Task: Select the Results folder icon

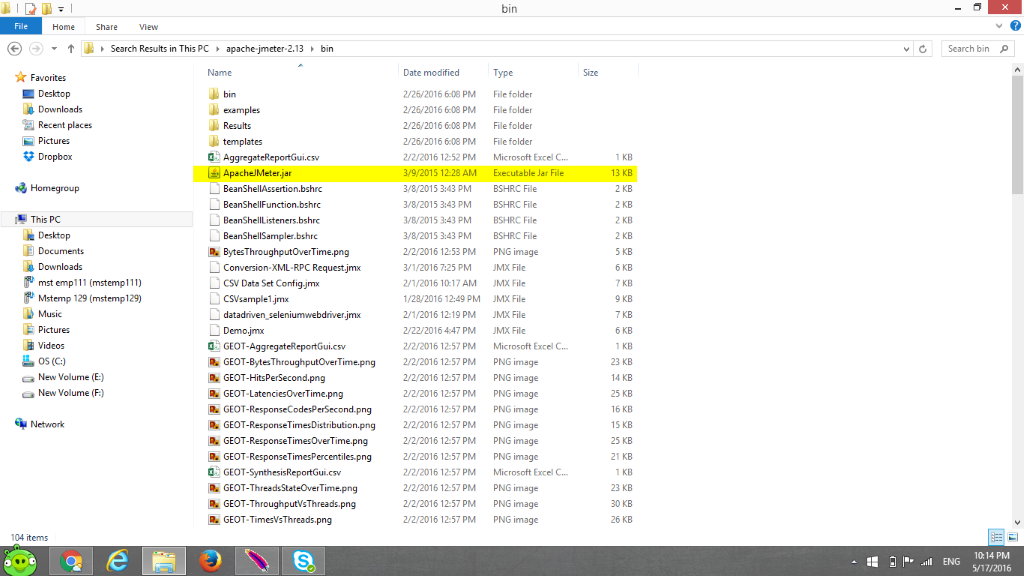Action: pos(214,125)
